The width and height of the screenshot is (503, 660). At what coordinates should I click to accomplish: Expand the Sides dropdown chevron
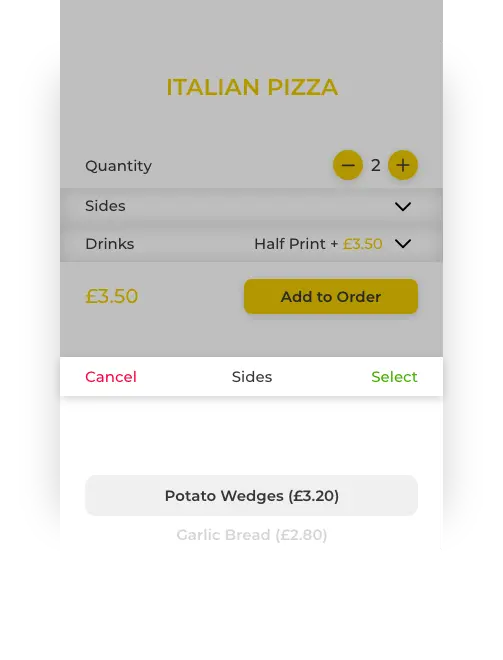pos(403,206)
